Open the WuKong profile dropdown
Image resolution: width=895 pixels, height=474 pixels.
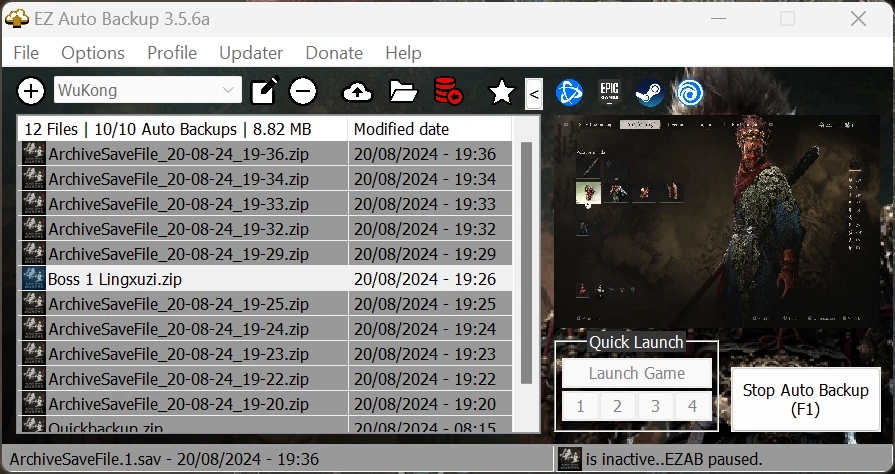[x=148, y=90]
